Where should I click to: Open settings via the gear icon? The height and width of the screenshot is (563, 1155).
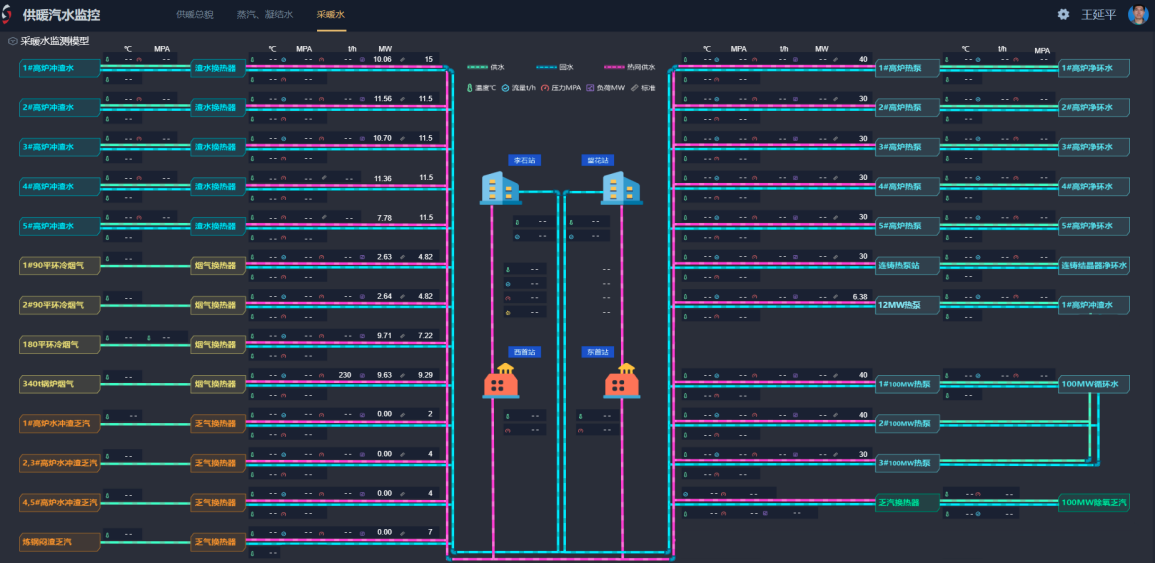[x=1063, y=14]
